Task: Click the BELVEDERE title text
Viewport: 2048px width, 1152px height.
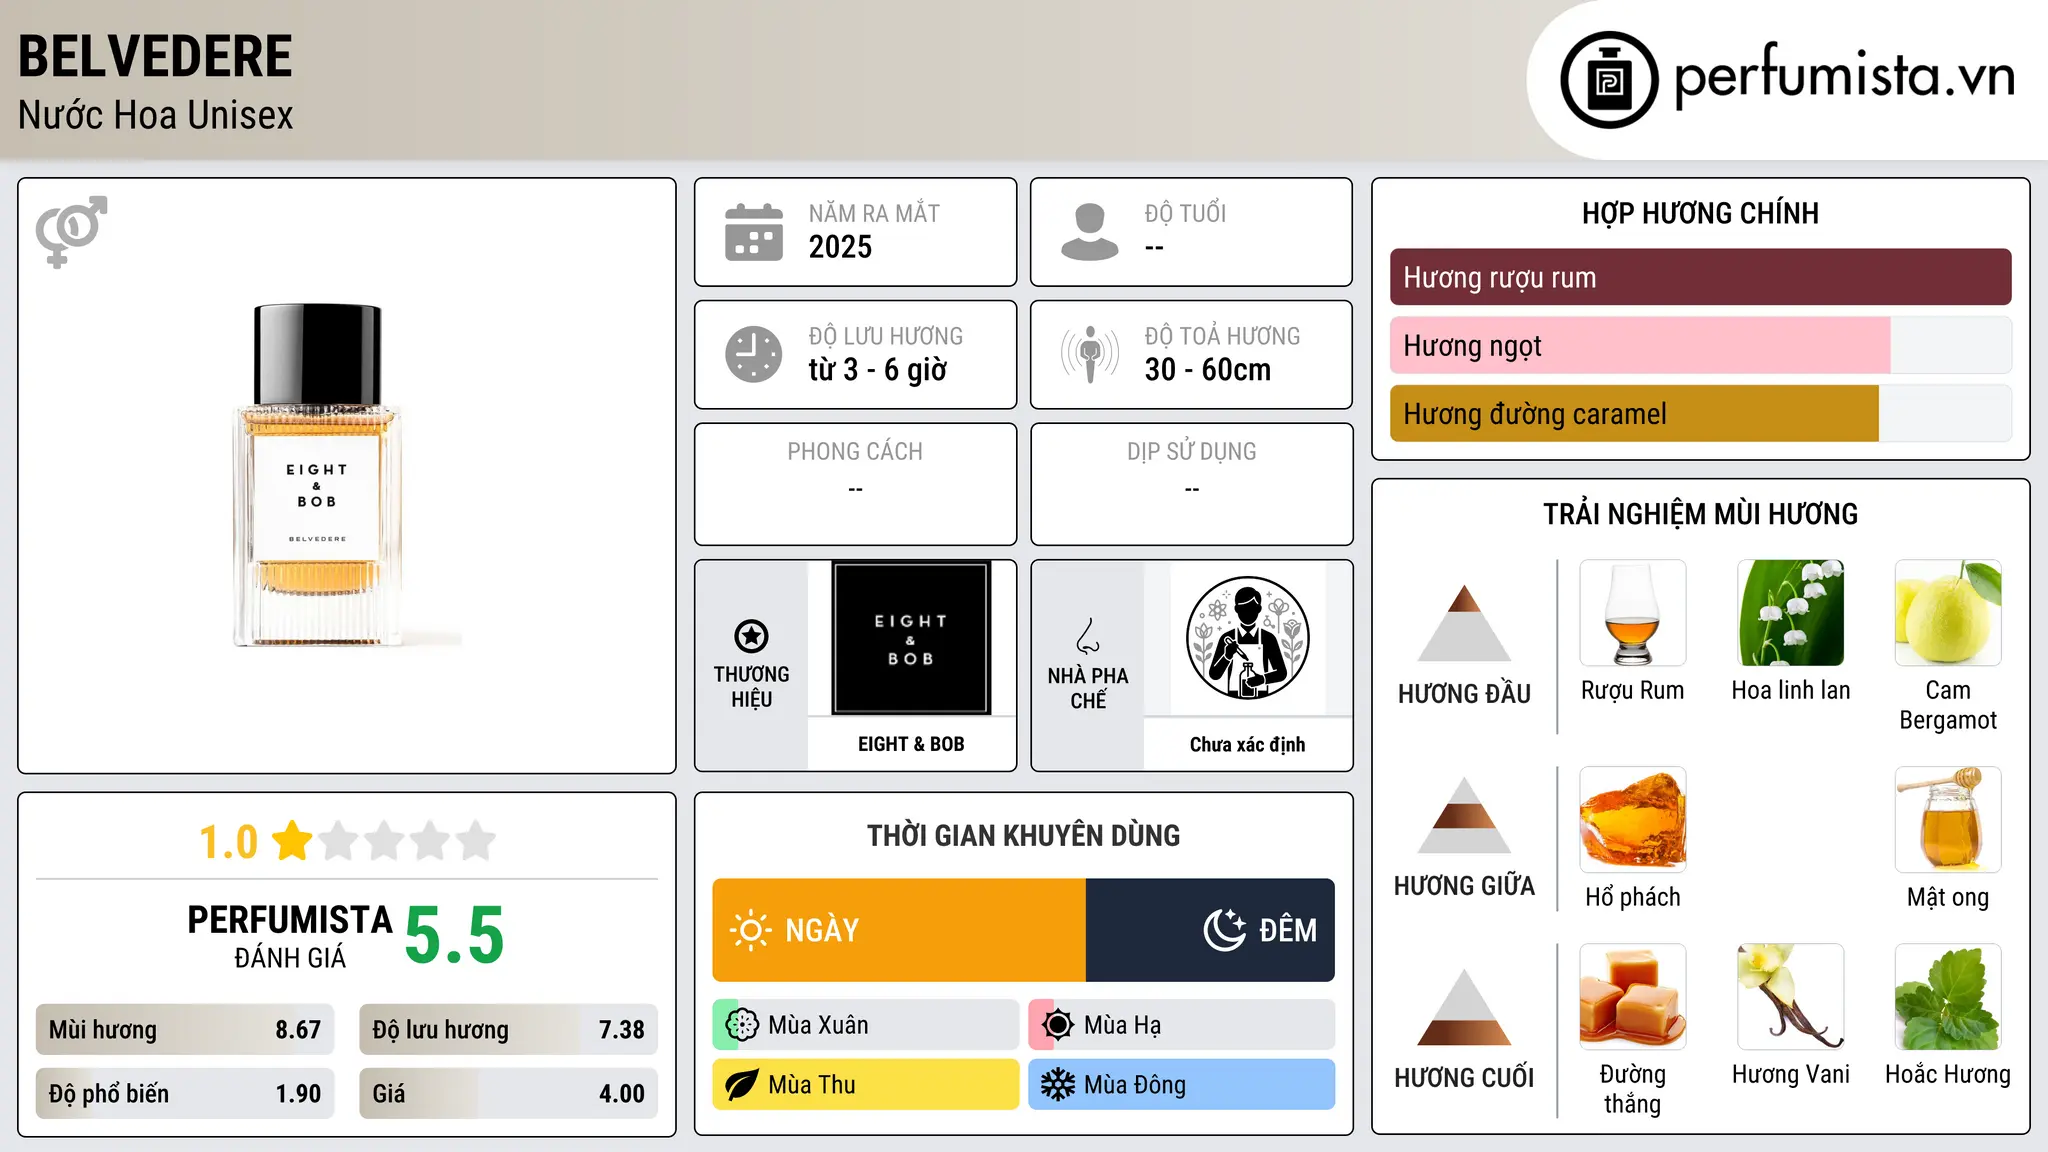Action: pos(155,56)
